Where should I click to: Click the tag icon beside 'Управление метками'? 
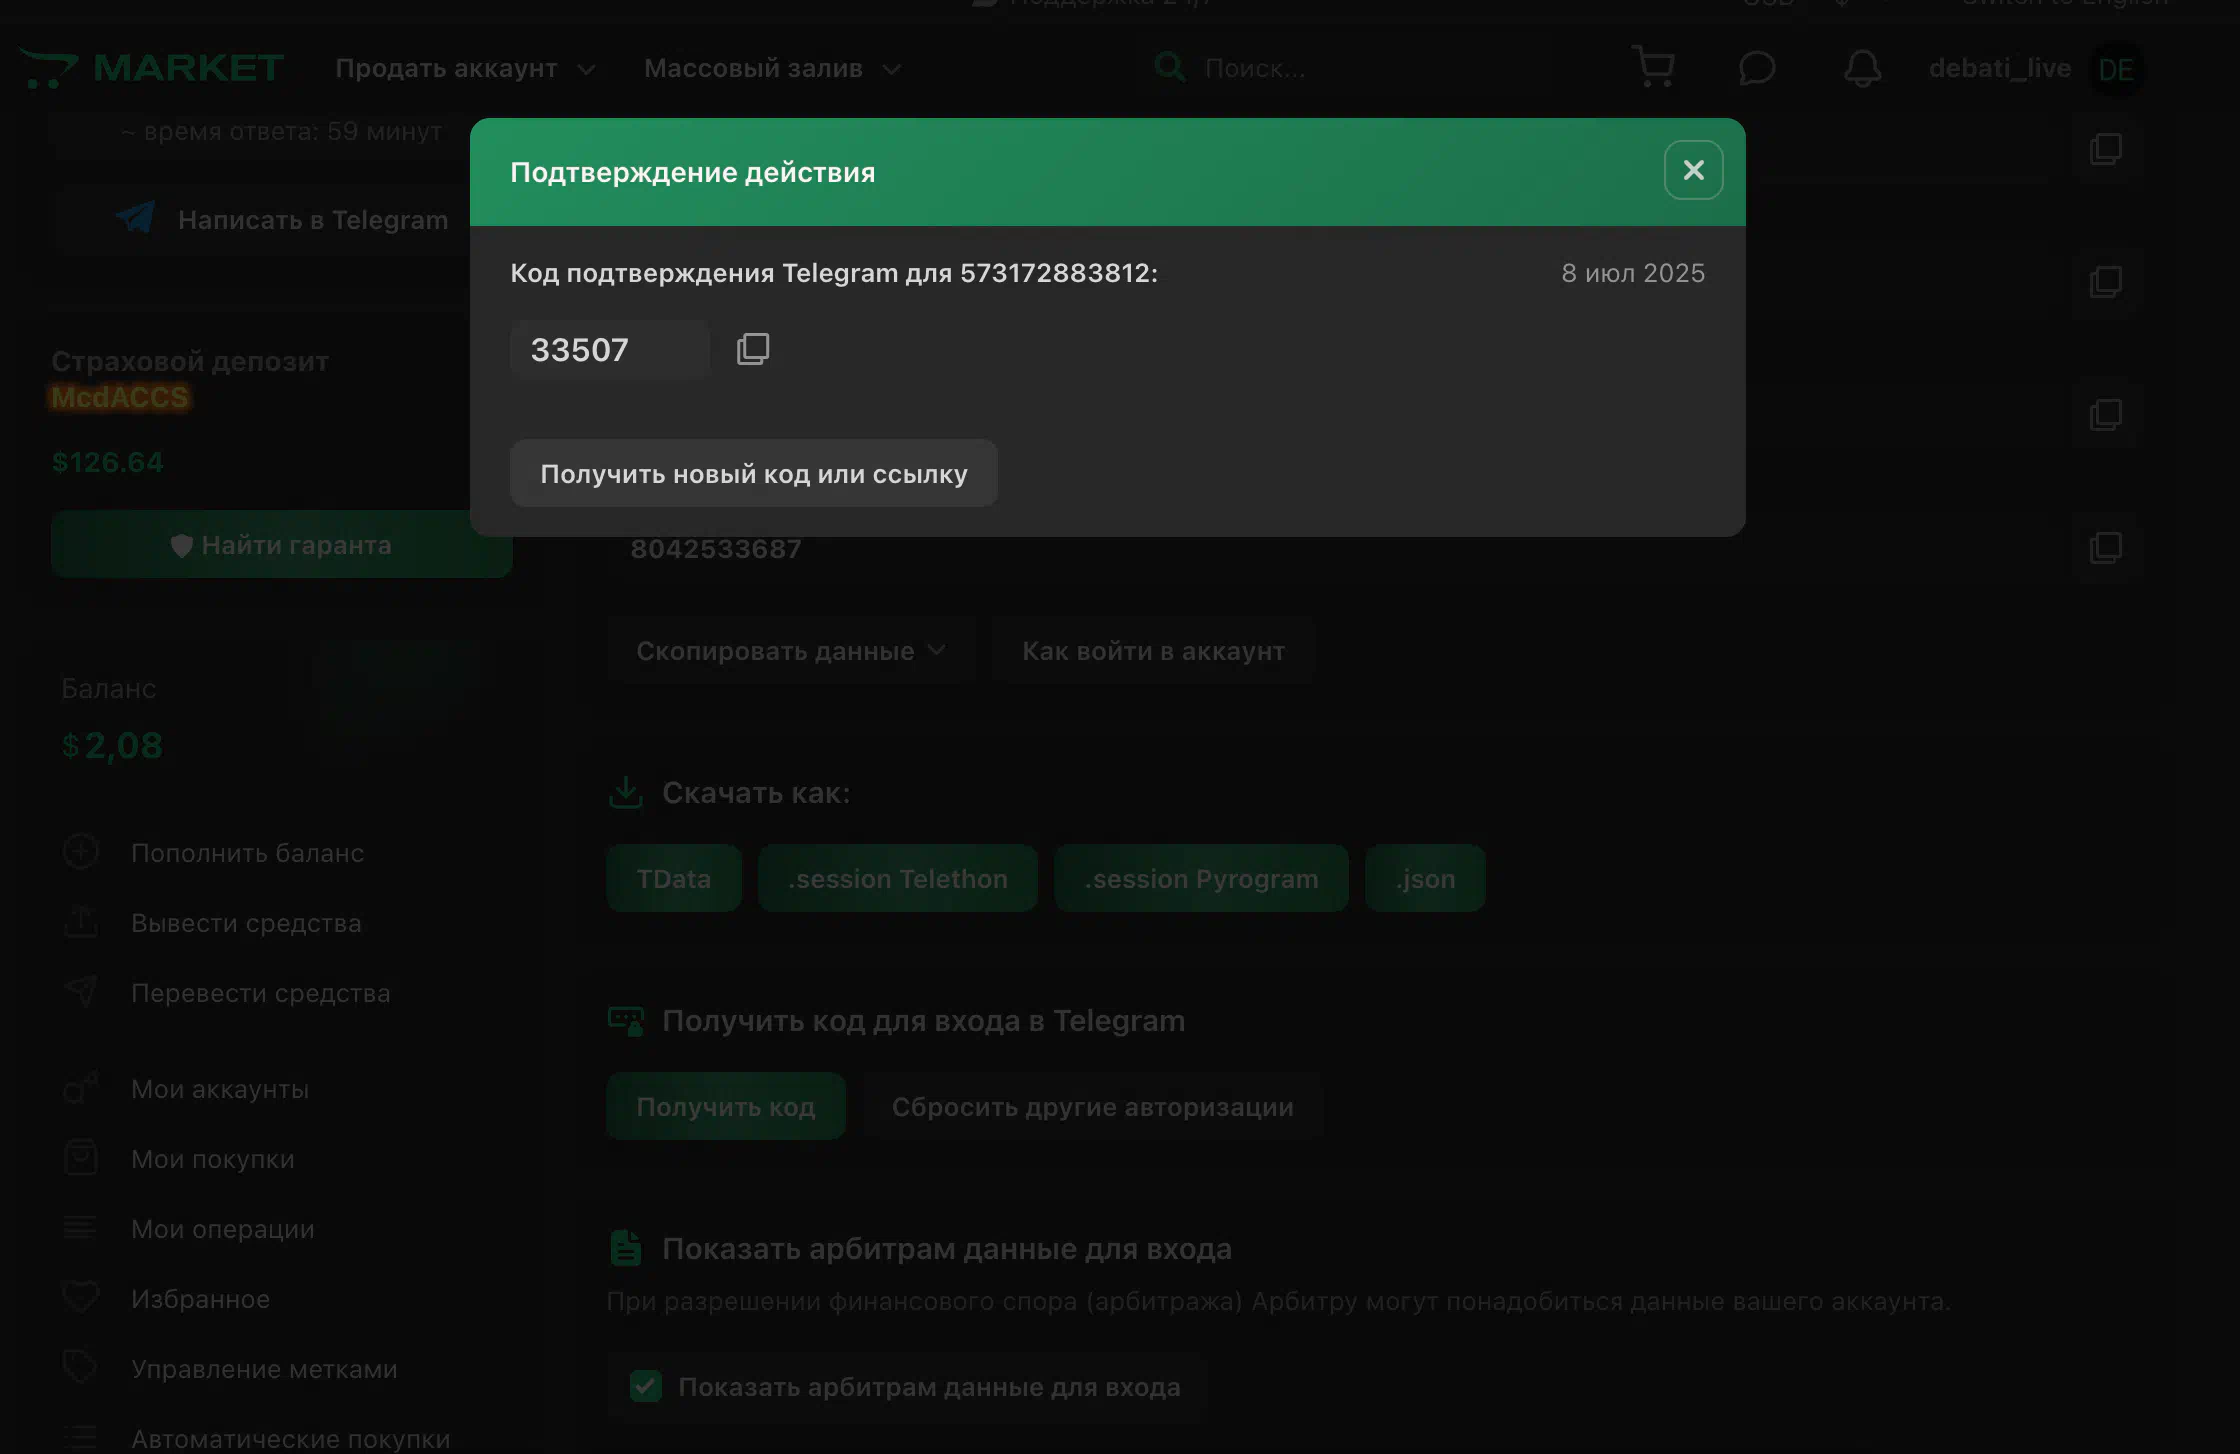pos(80,1367)
